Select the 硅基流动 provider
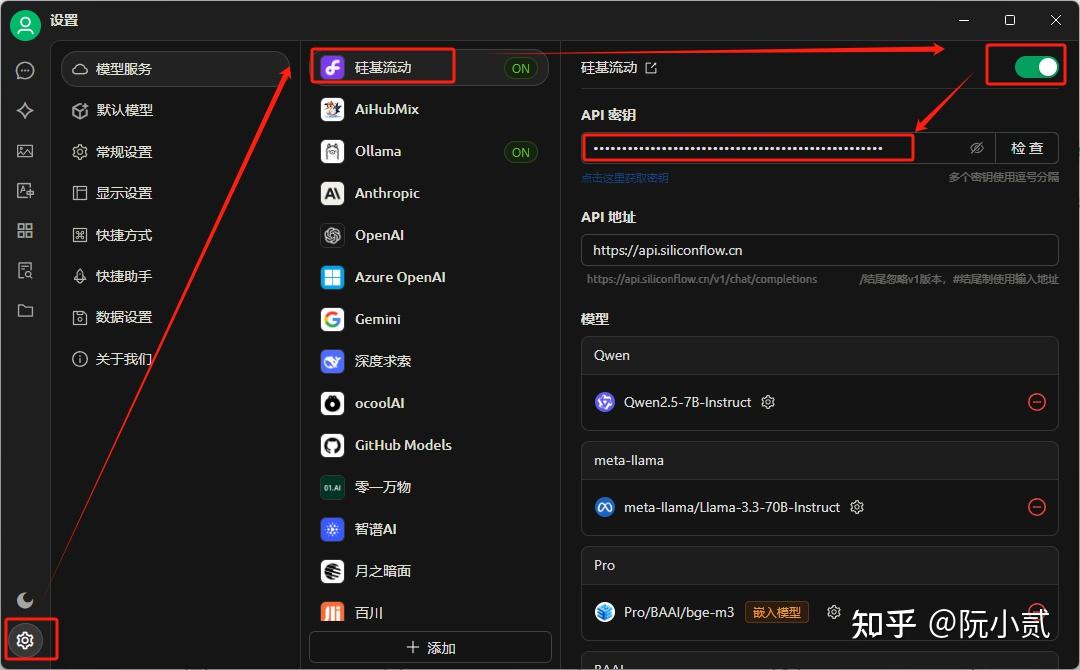Image resolution: width=1080 pixels, height=670 pixels. point(429,67)
